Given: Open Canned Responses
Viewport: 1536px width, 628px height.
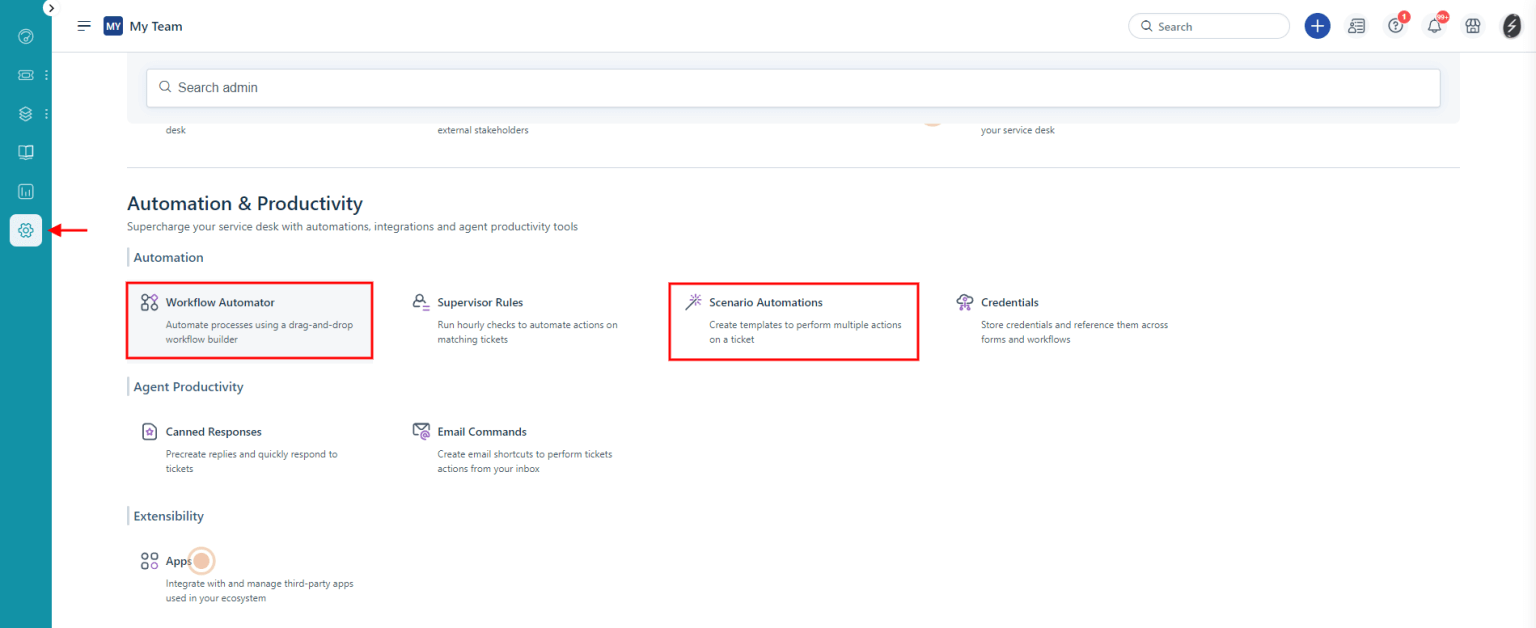Looking at the screenshot, I should 213,432.
